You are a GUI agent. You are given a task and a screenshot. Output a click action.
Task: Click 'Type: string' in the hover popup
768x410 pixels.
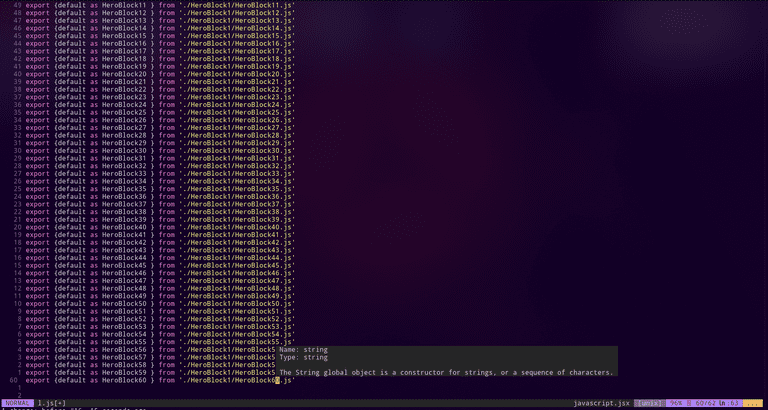tap(303, 356)
